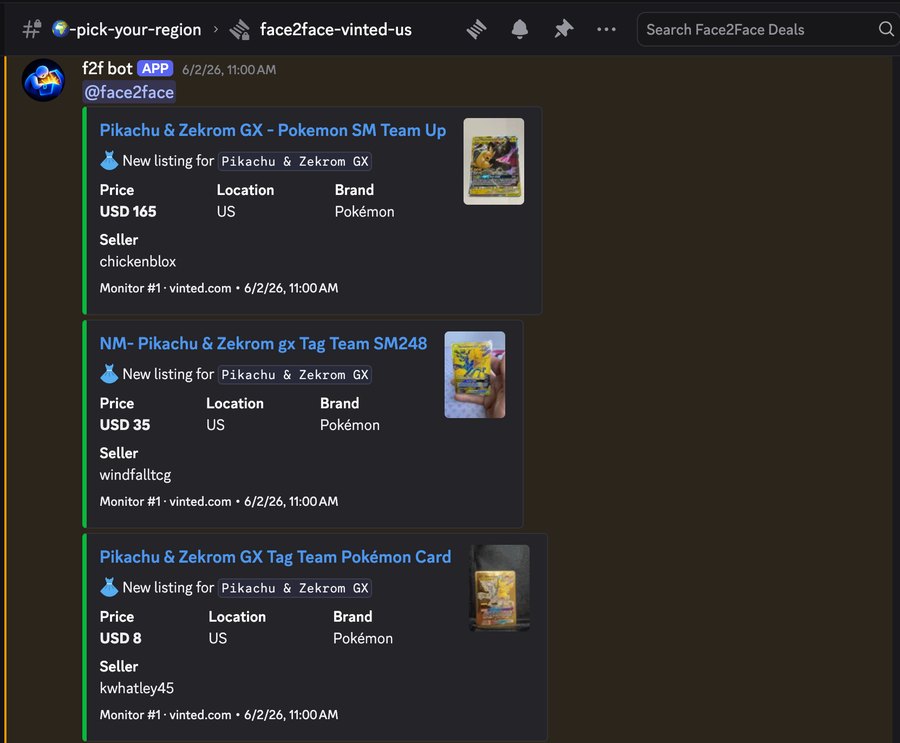Click the USD 8 price value
The height and width of the screenshot is (743, 900).
pos(121,638)
